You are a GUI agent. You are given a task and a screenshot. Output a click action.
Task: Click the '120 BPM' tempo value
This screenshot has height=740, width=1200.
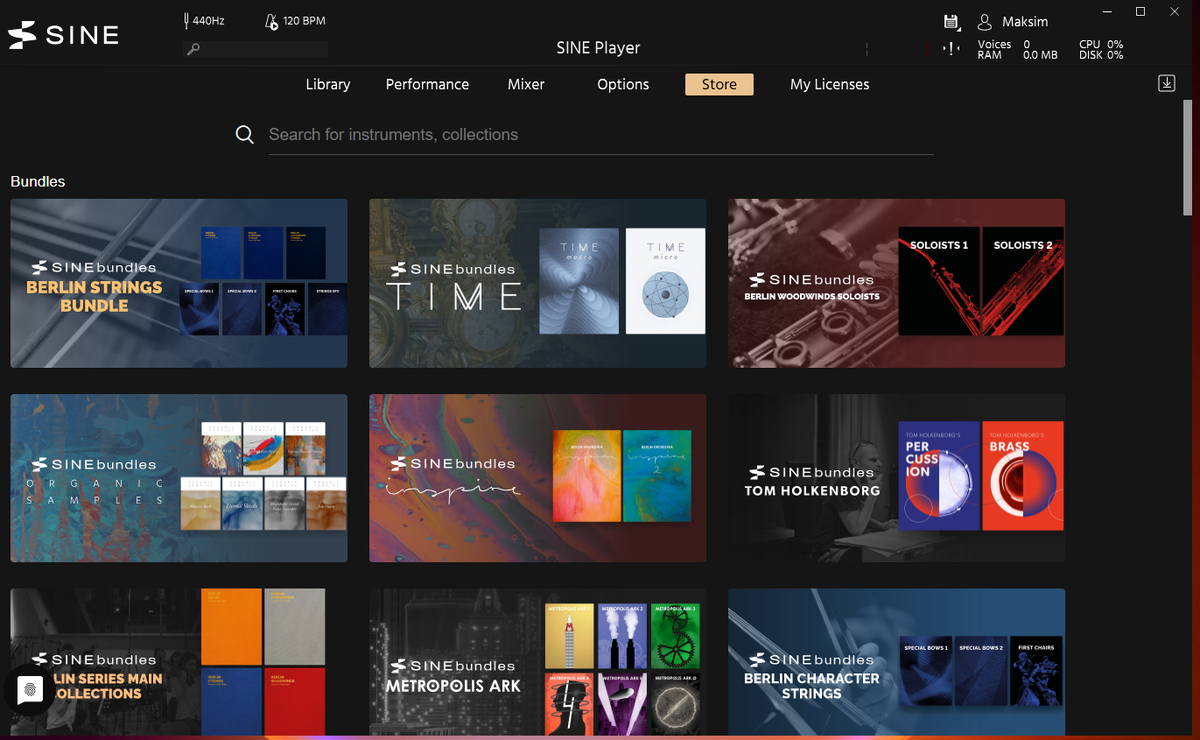click(x=304, y=21)
